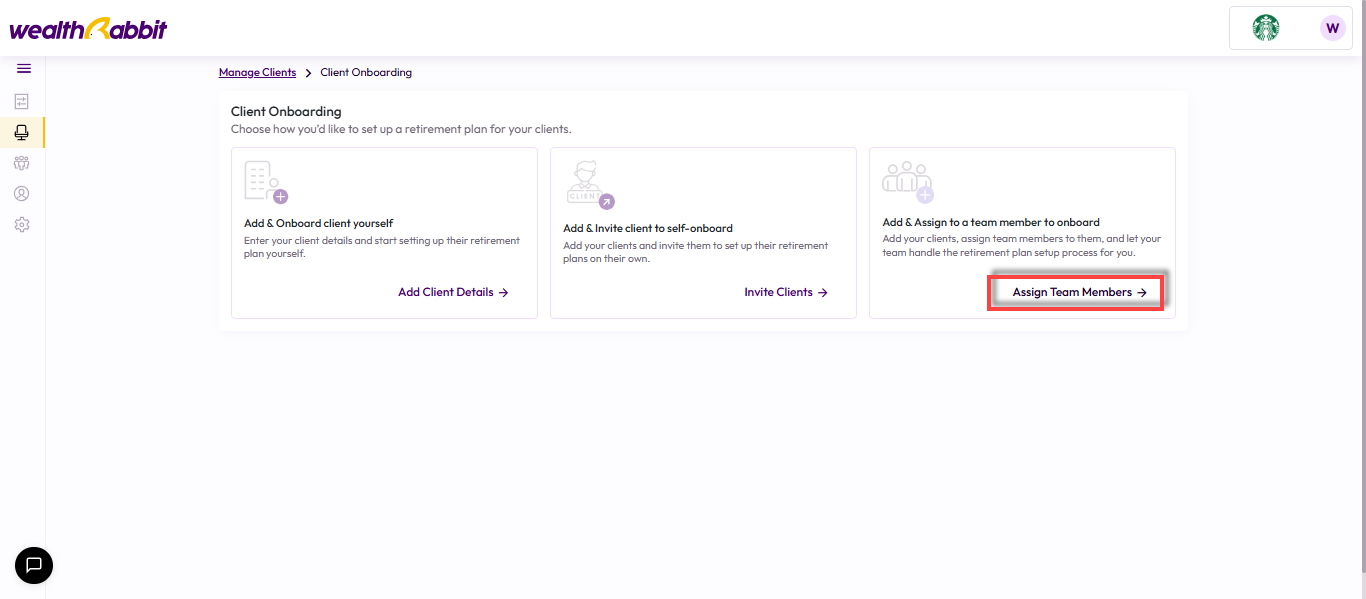Click the Client Onboarding breadcrumb item
Image resolution: width=1366 pixels, height=599 pixels.
[366, 73]
